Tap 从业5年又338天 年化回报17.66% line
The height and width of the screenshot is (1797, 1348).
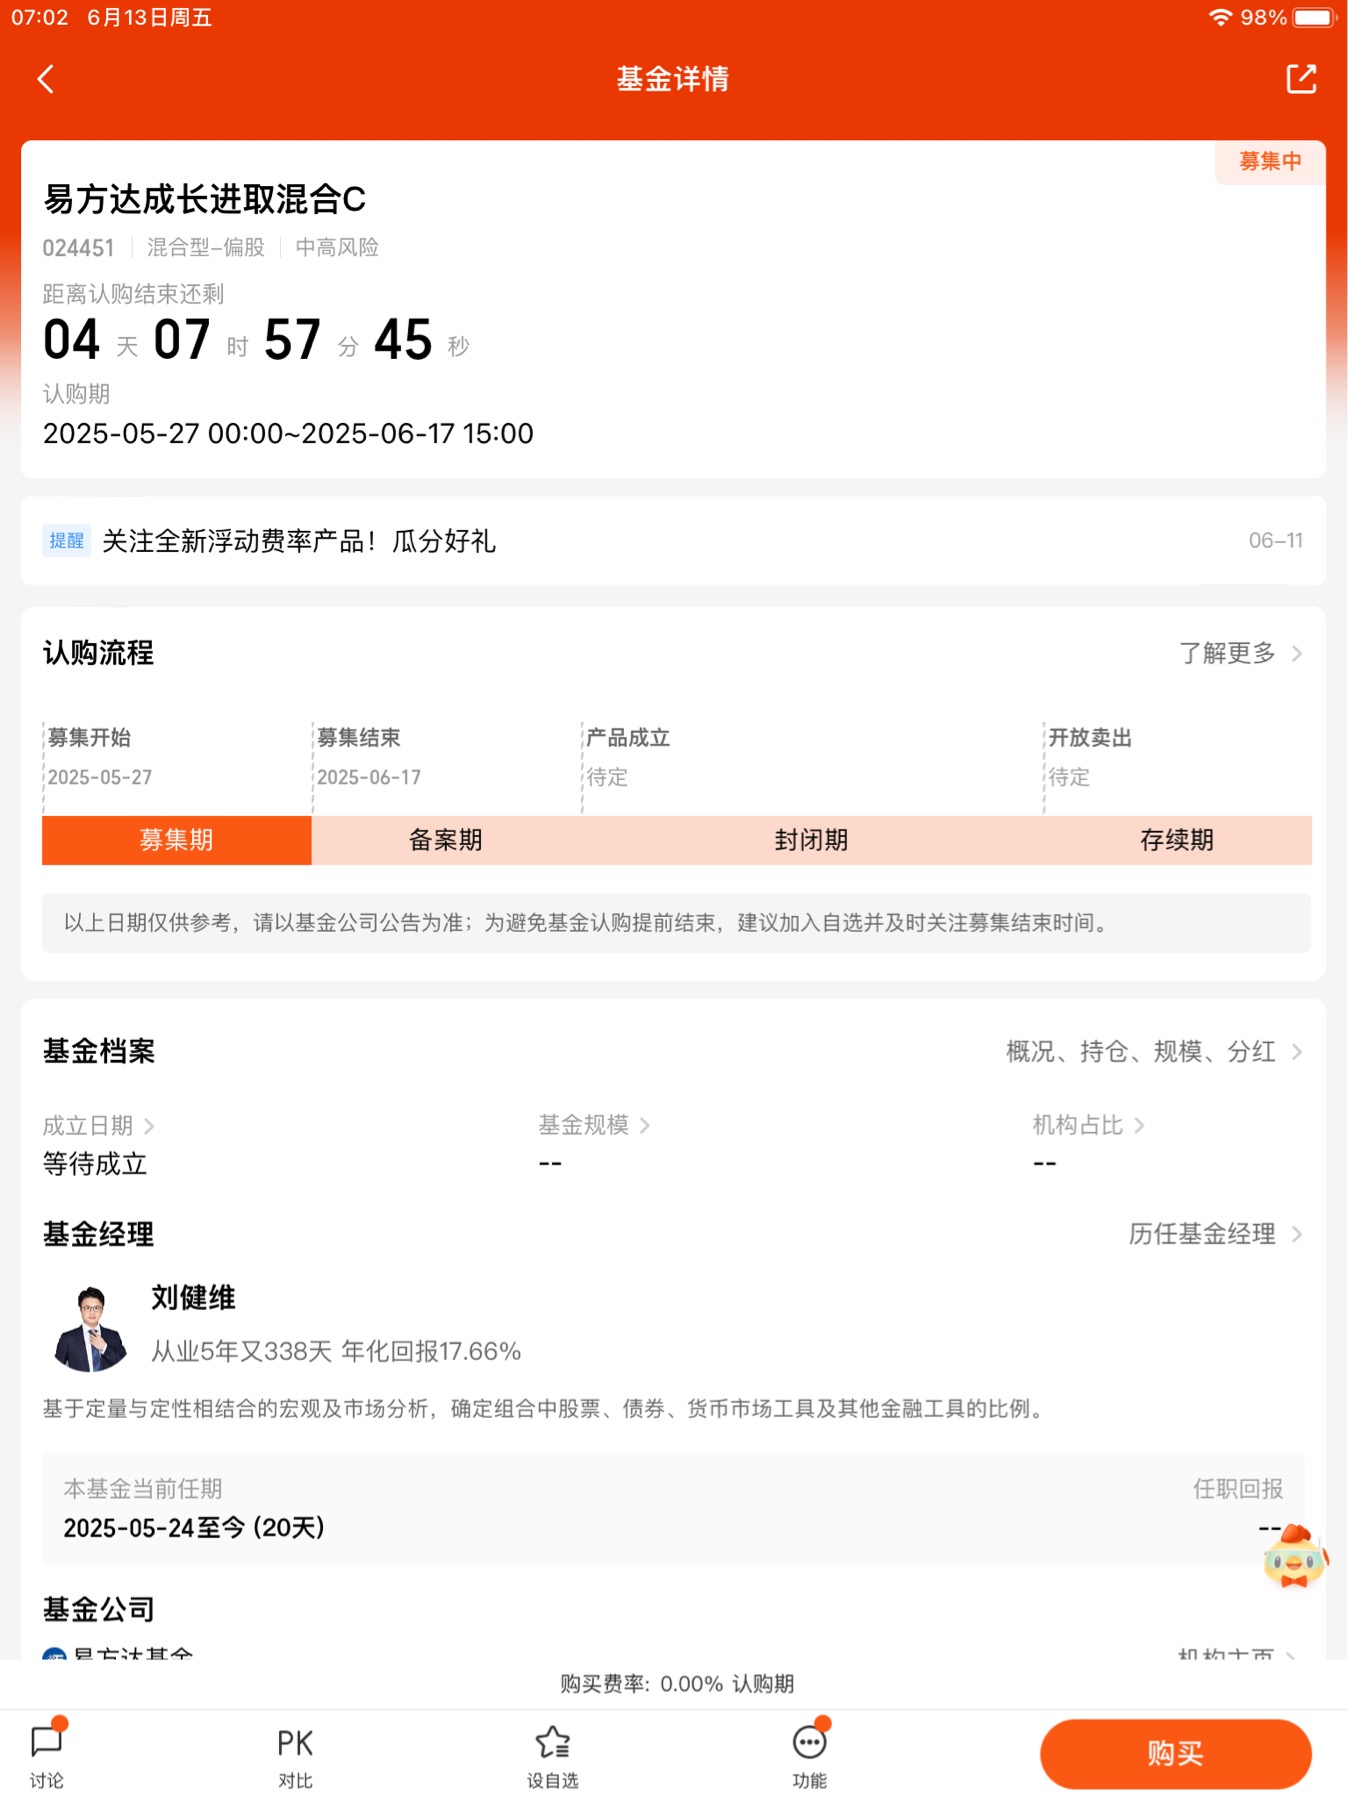(336, 1351)
